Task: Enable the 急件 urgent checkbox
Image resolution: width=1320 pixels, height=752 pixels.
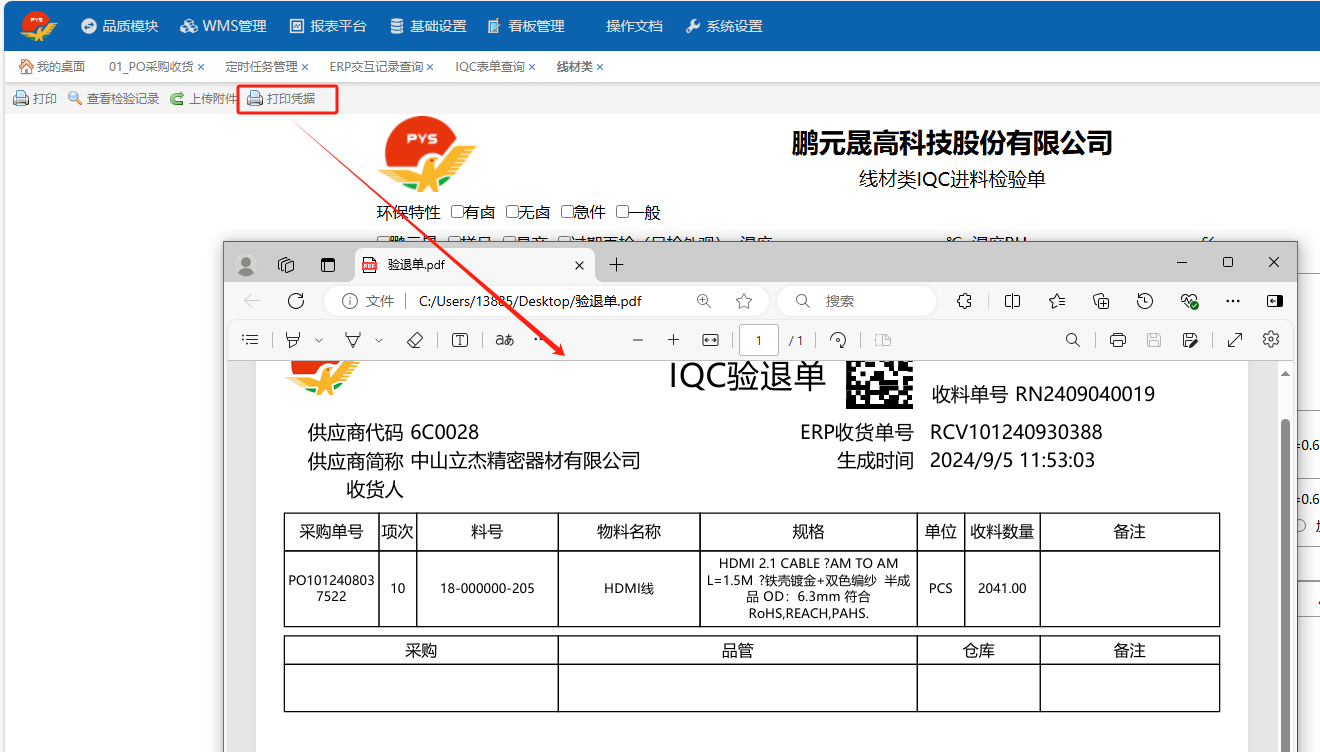Action: pos(567,212)
